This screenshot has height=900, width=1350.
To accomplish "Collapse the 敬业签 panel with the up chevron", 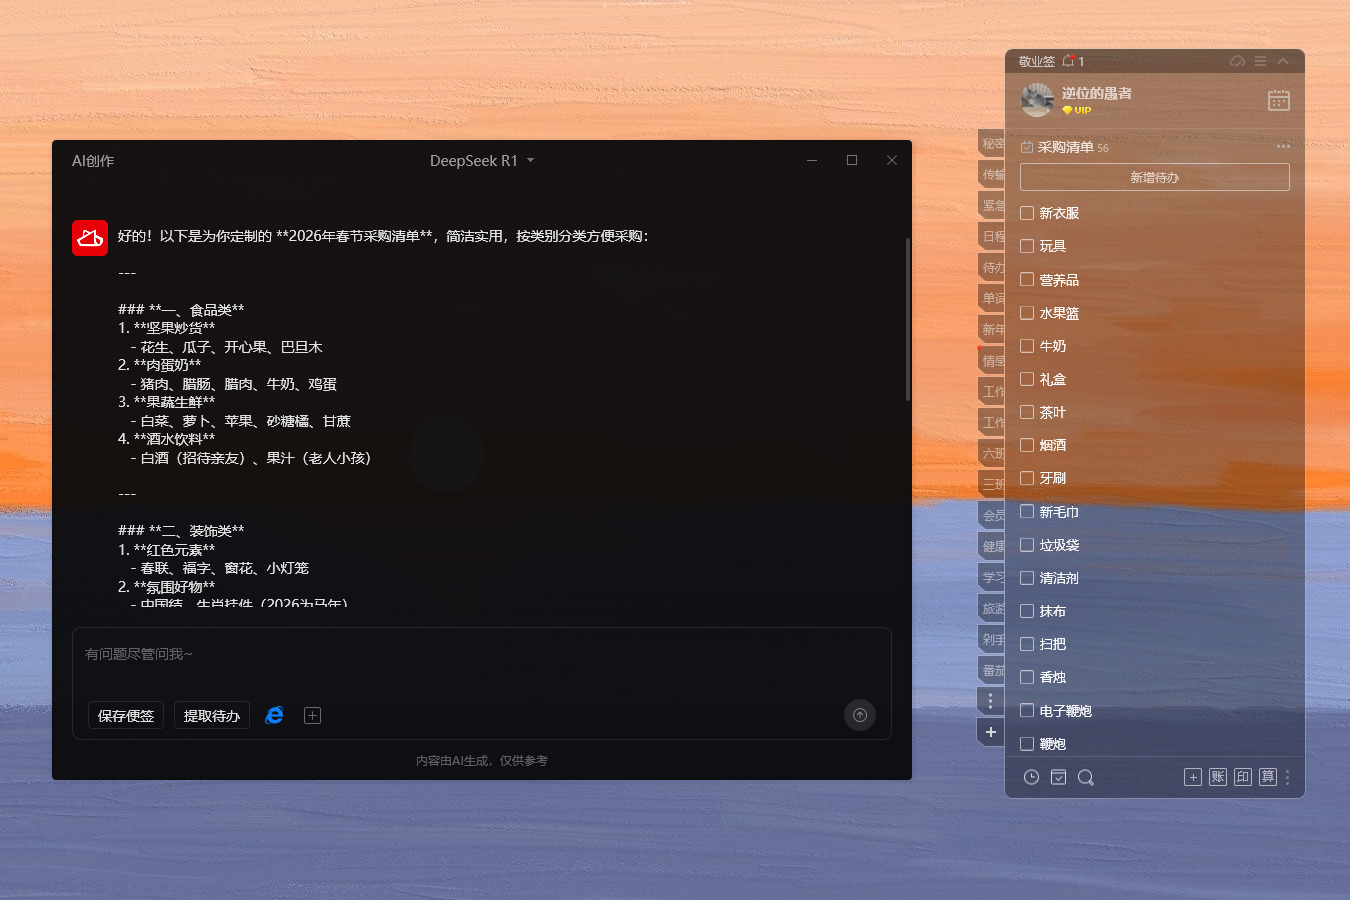I will [1283, 61].
